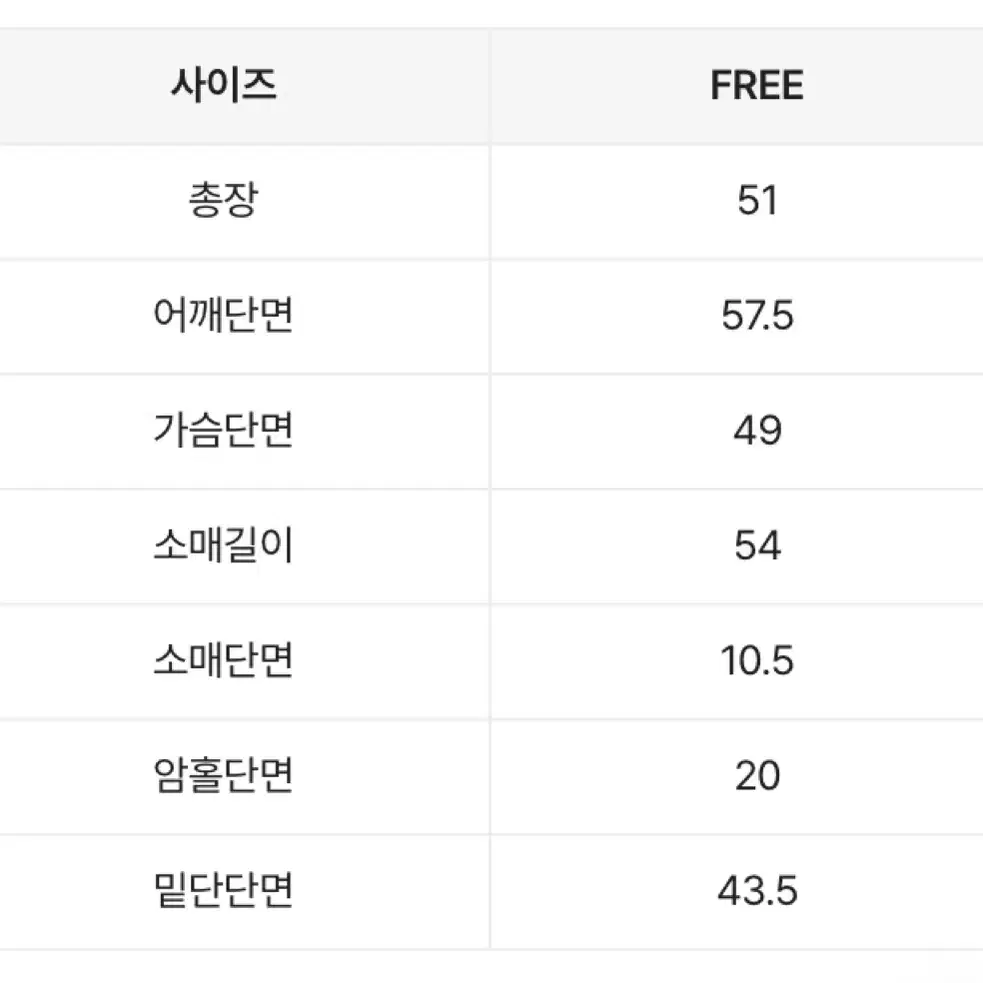Click the 밑단단면 row label
The image size is (983, 983).
click(224, 890)
